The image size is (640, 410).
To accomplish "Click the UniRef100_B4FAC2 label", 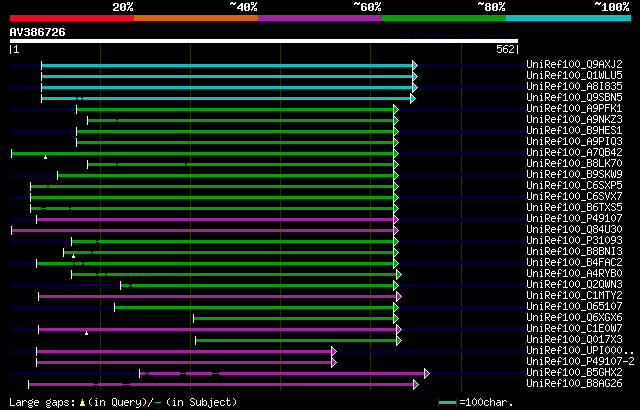I will (574, 263).
